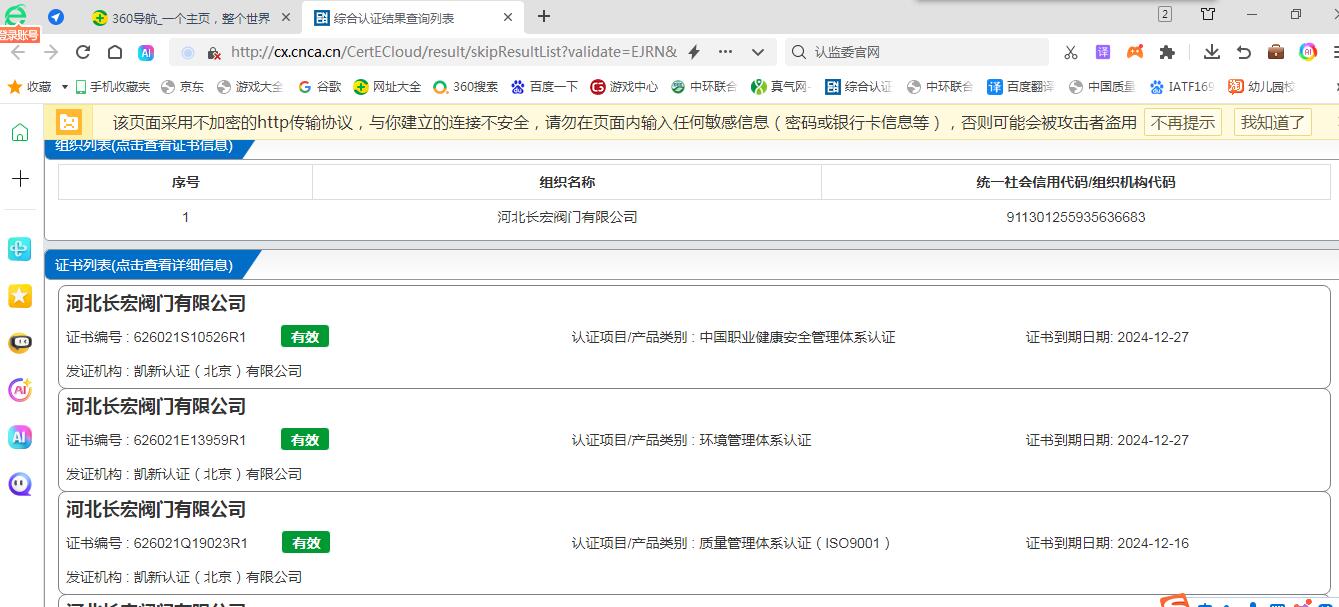Screen dimensions: 1339x607
Task: Open the address bar three-dots menu
Action: [x=726, y=52]
